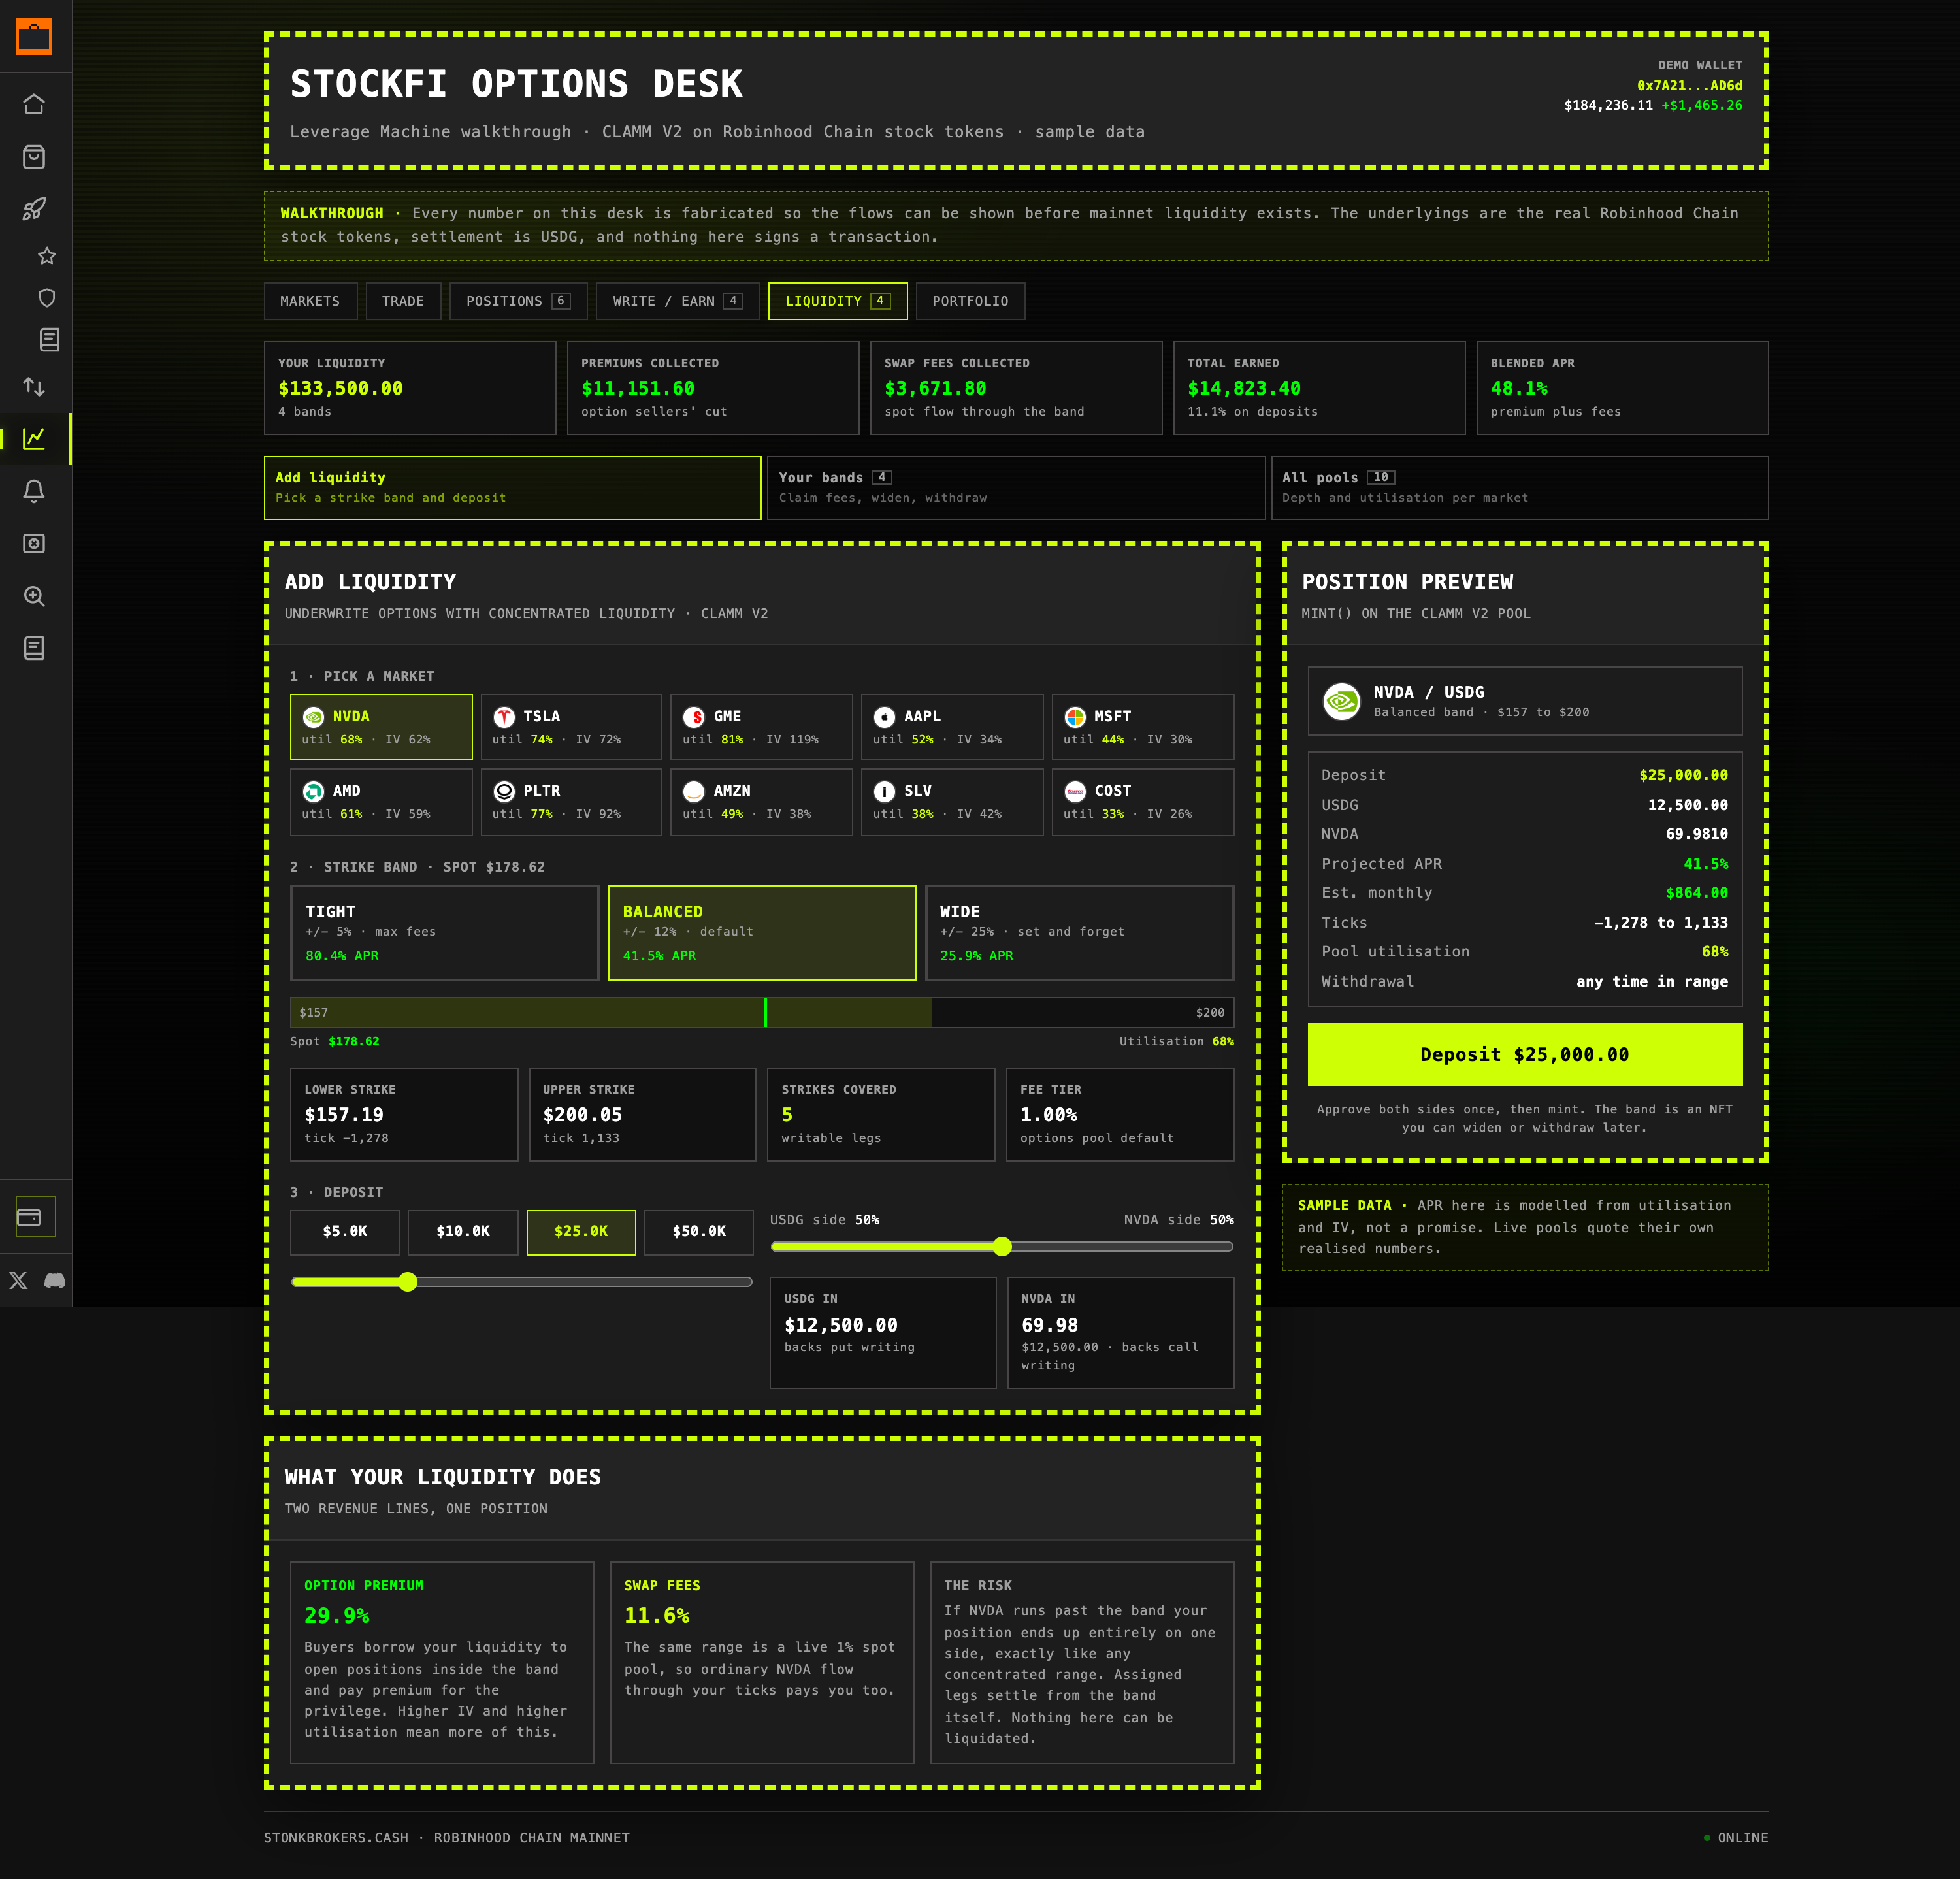1960x1879 pixels.
Task: Go to the PORTFOLIO tab
Action: pyautogui.click(x=970, y=301)
